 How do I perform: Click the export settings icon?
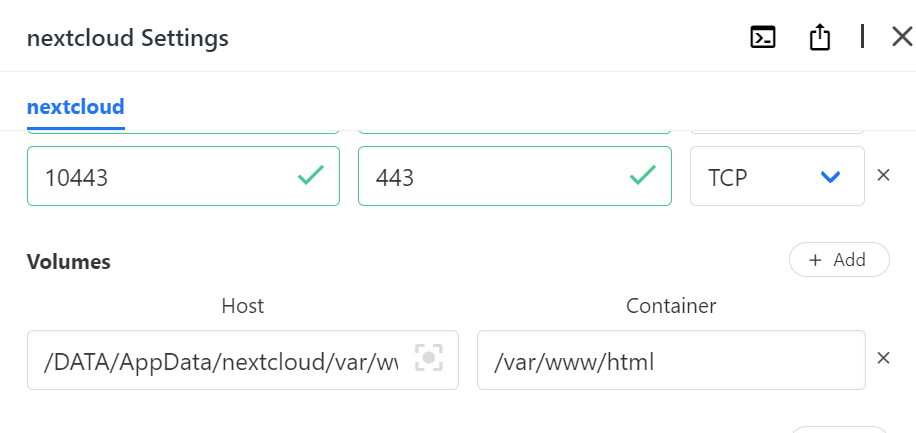820,38
